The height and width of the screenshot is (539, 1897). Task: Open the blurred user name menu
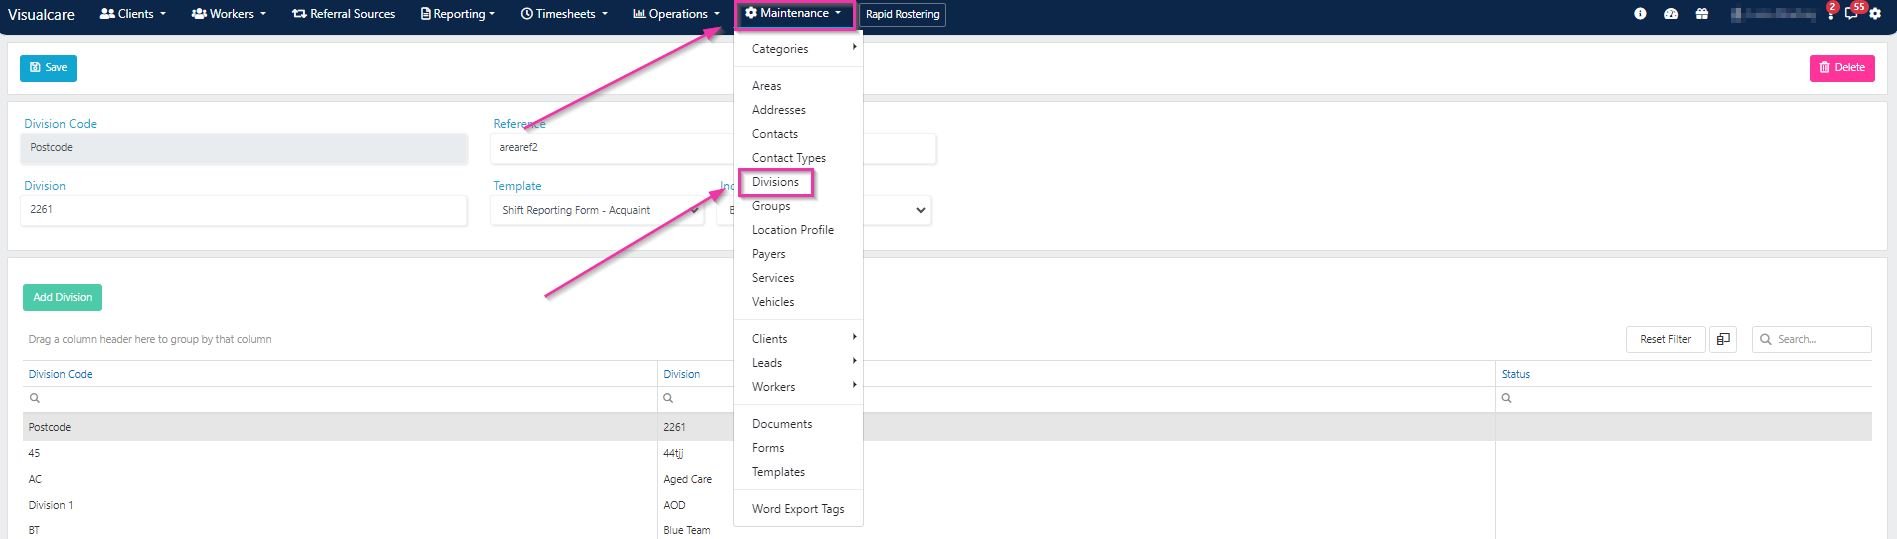[x=1773, y=14]
